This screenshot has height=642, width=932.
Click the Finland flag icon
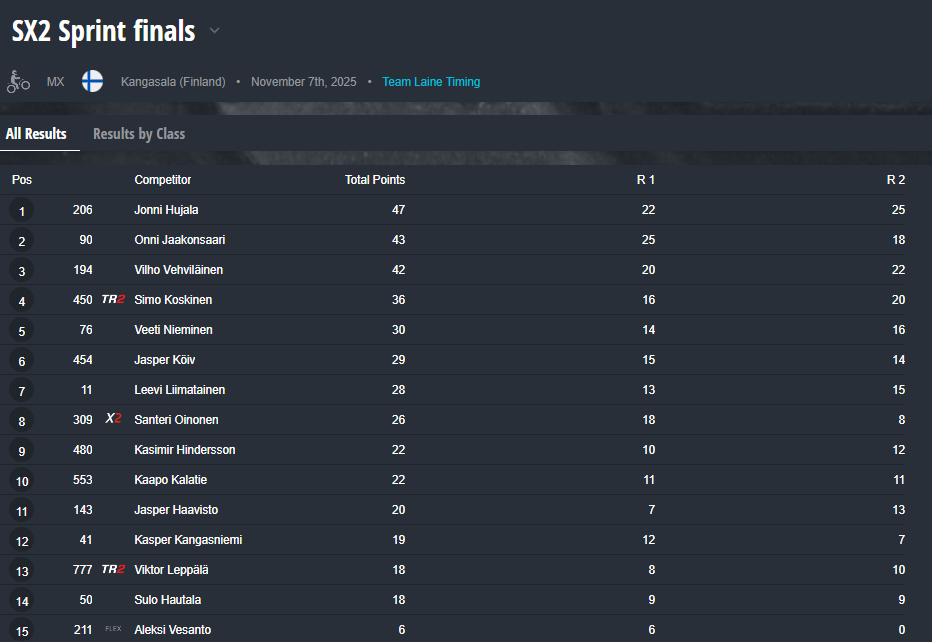point(92,81)
